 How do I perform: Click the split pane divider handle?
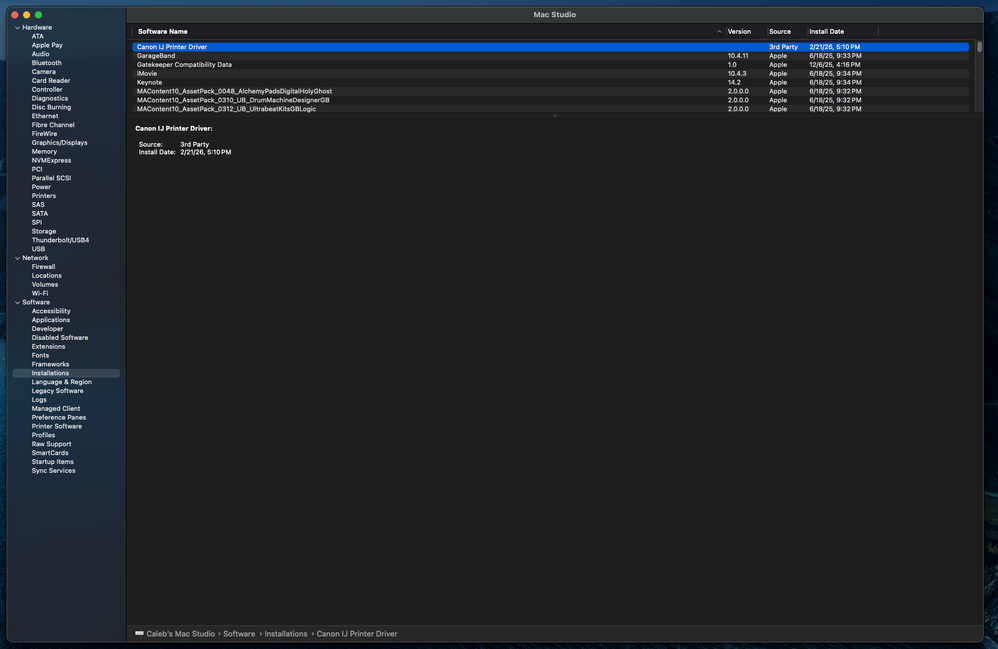(x=554, y=116)
